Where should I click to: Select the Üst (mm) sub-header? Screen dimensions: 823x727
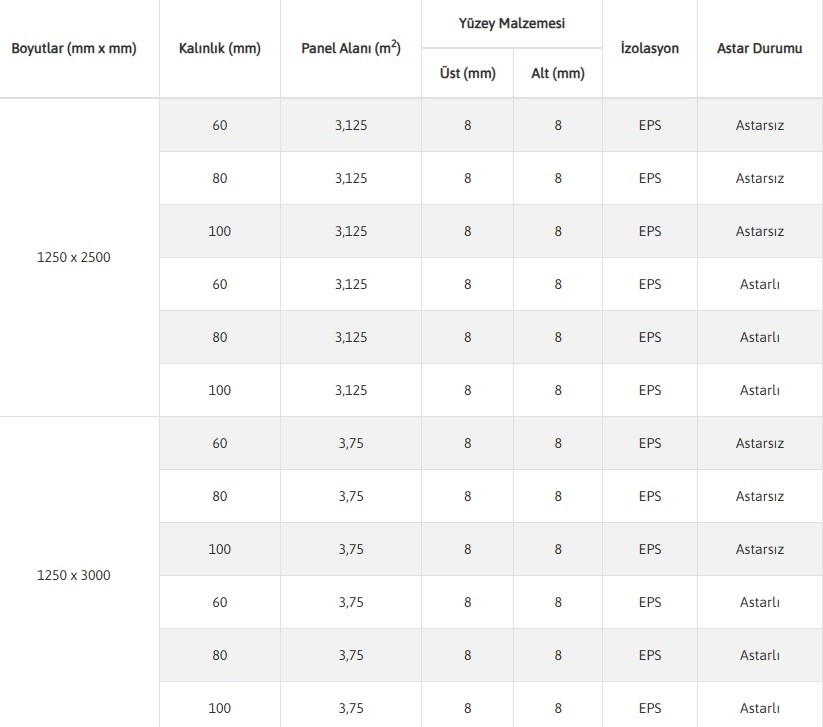pos(467,73)
